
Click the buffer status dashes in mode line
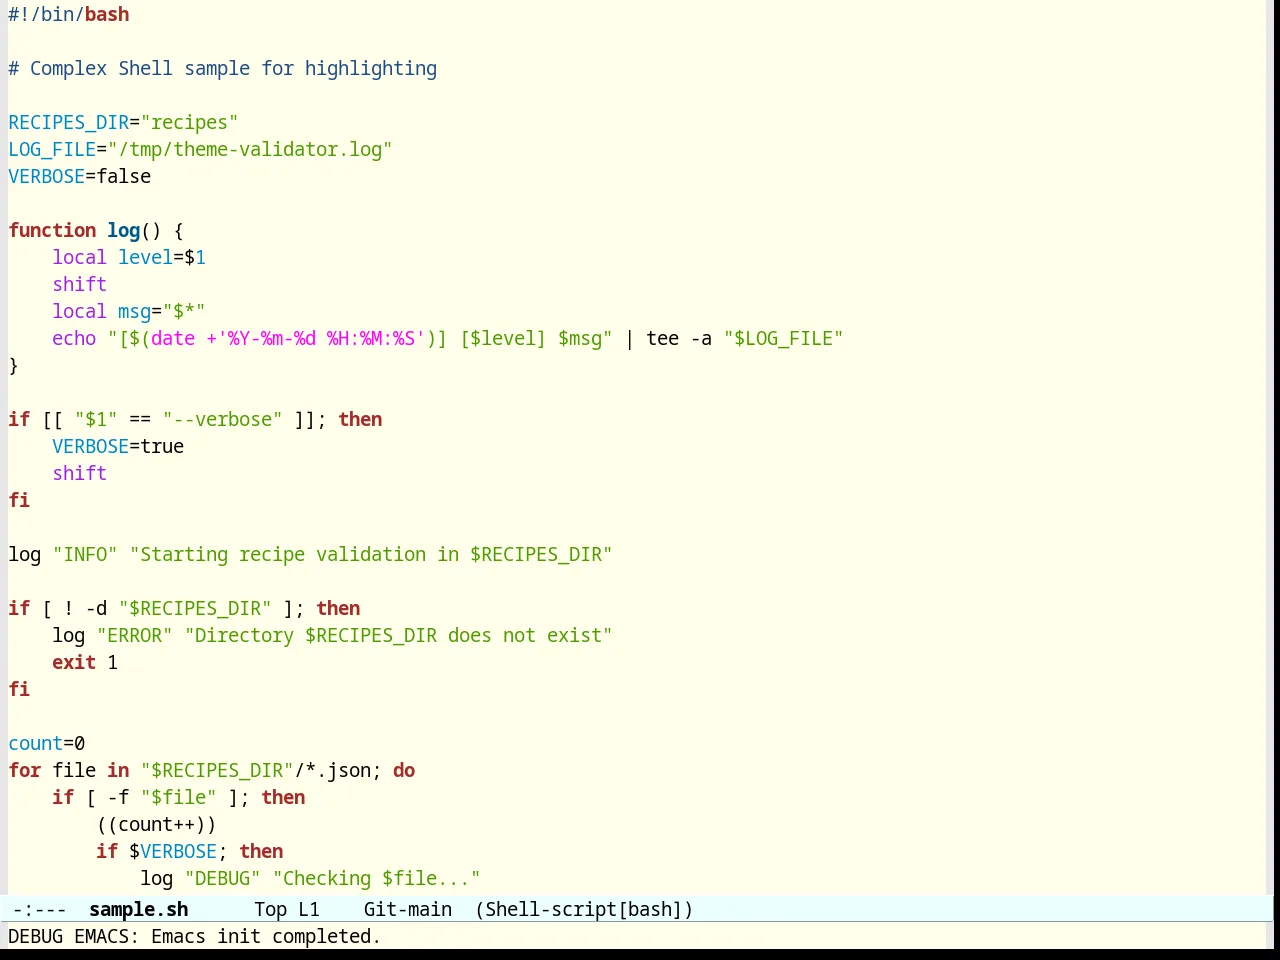39,909
